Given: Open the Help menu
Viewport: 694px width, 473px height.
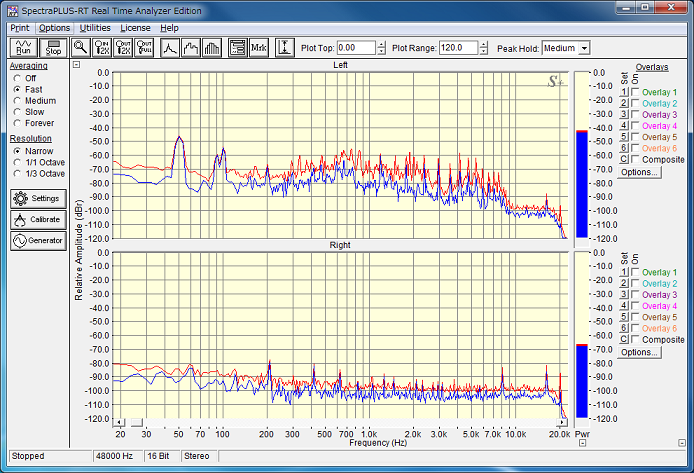Looking at the screenshot, I should tap(170, 28).
